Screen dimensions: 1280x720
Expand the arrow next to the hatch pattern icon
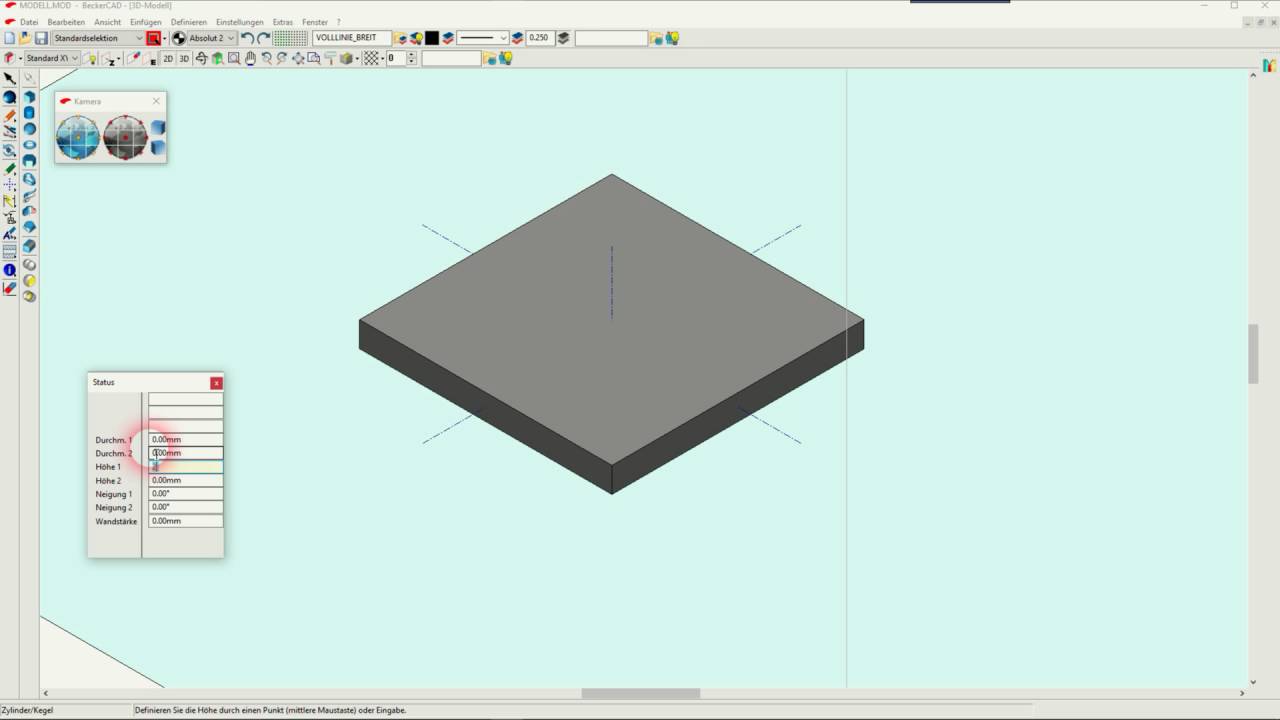tap(383, 58)
